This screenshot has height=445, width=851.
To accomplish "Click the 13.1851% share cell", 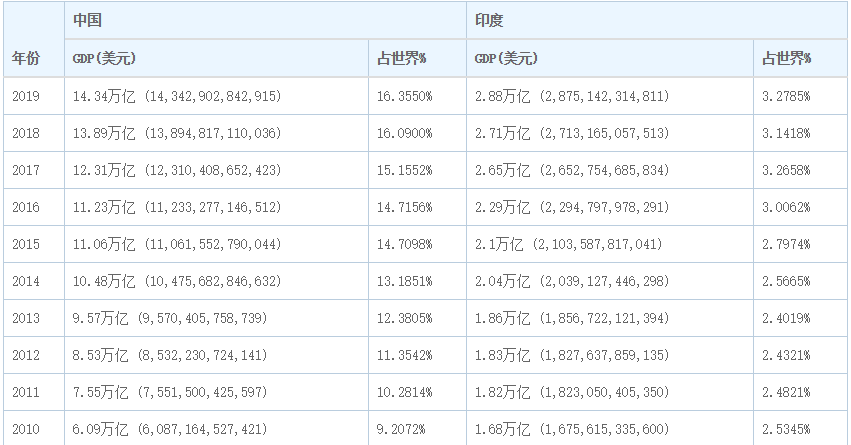I will (x=417, y=281).
